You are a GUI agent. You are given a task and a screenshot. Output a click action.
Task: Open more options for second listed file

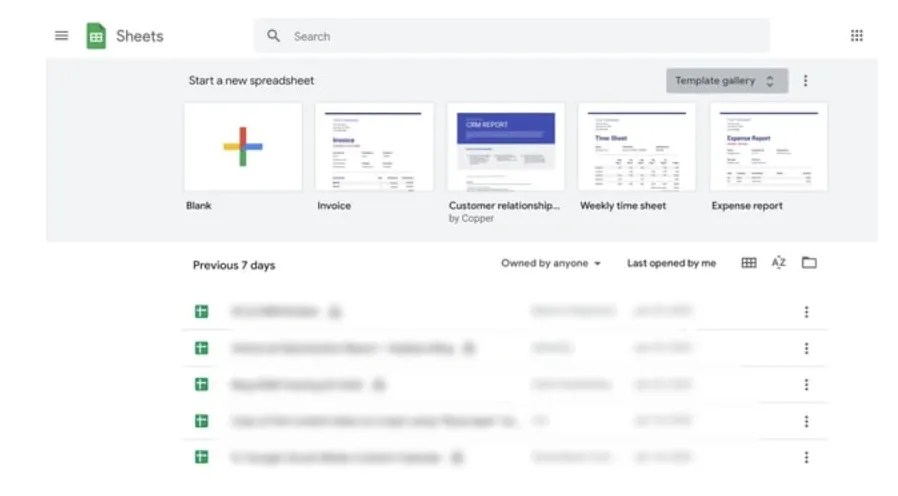pyautogui.click(x=806, y=349)
